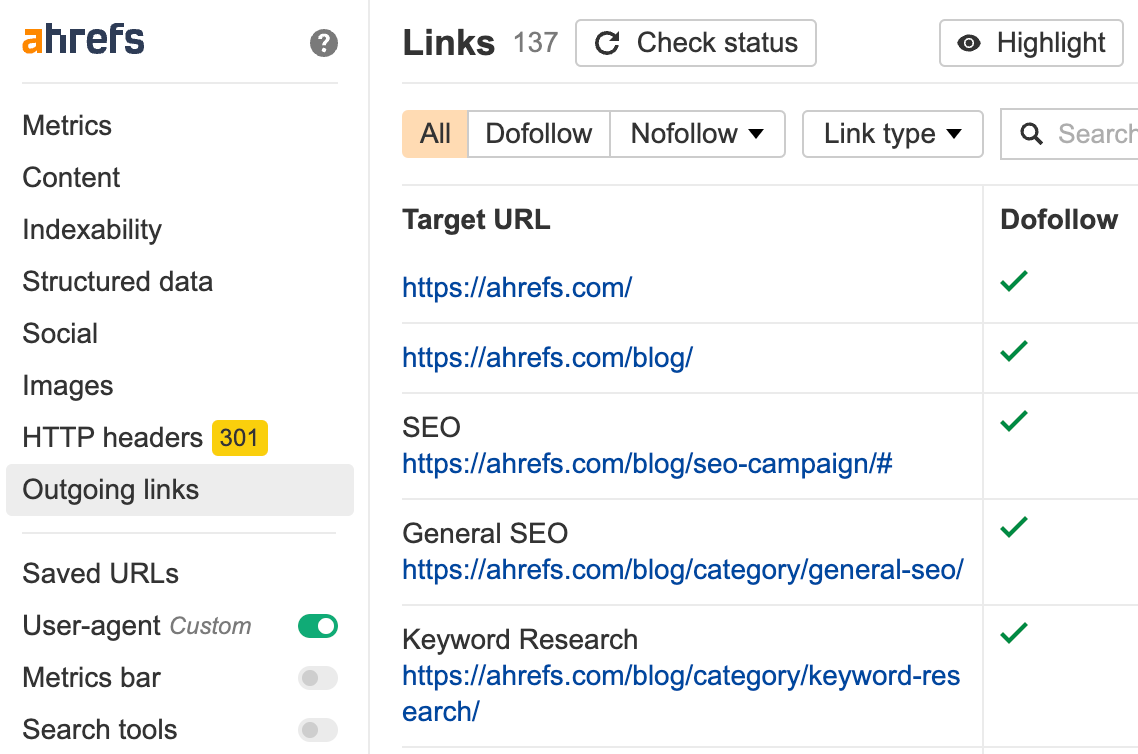Click the Highlight eye icon
The width and height of the screenshot is (1138, 754).
968,44
